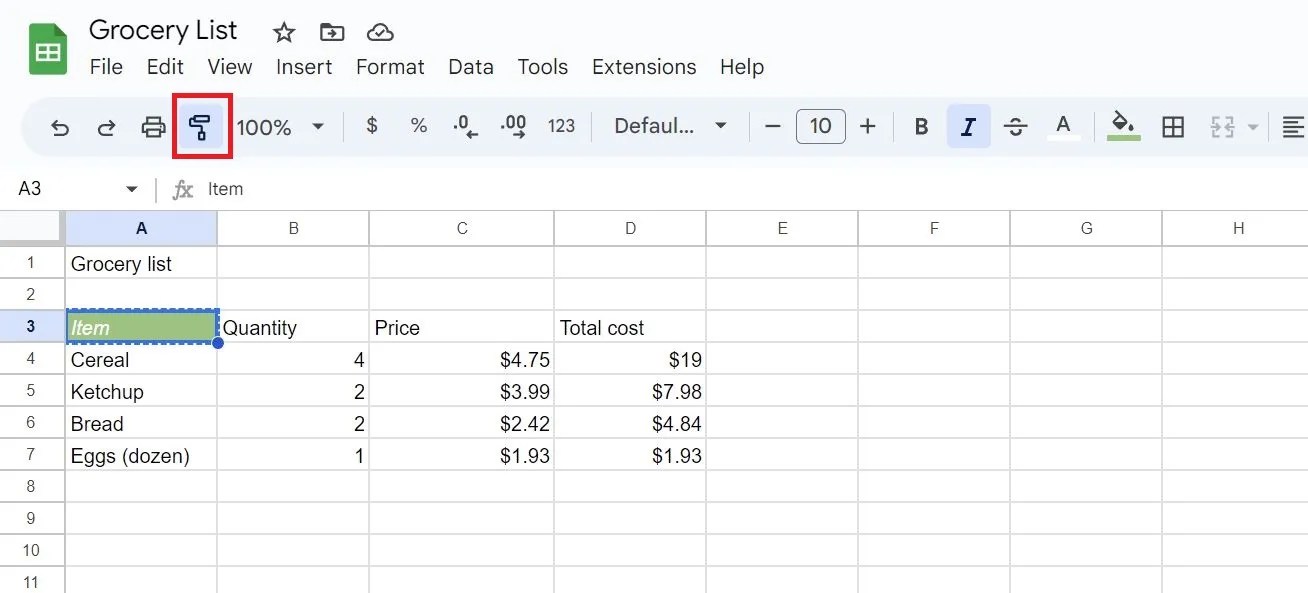Click the move to folder icon

331,33
